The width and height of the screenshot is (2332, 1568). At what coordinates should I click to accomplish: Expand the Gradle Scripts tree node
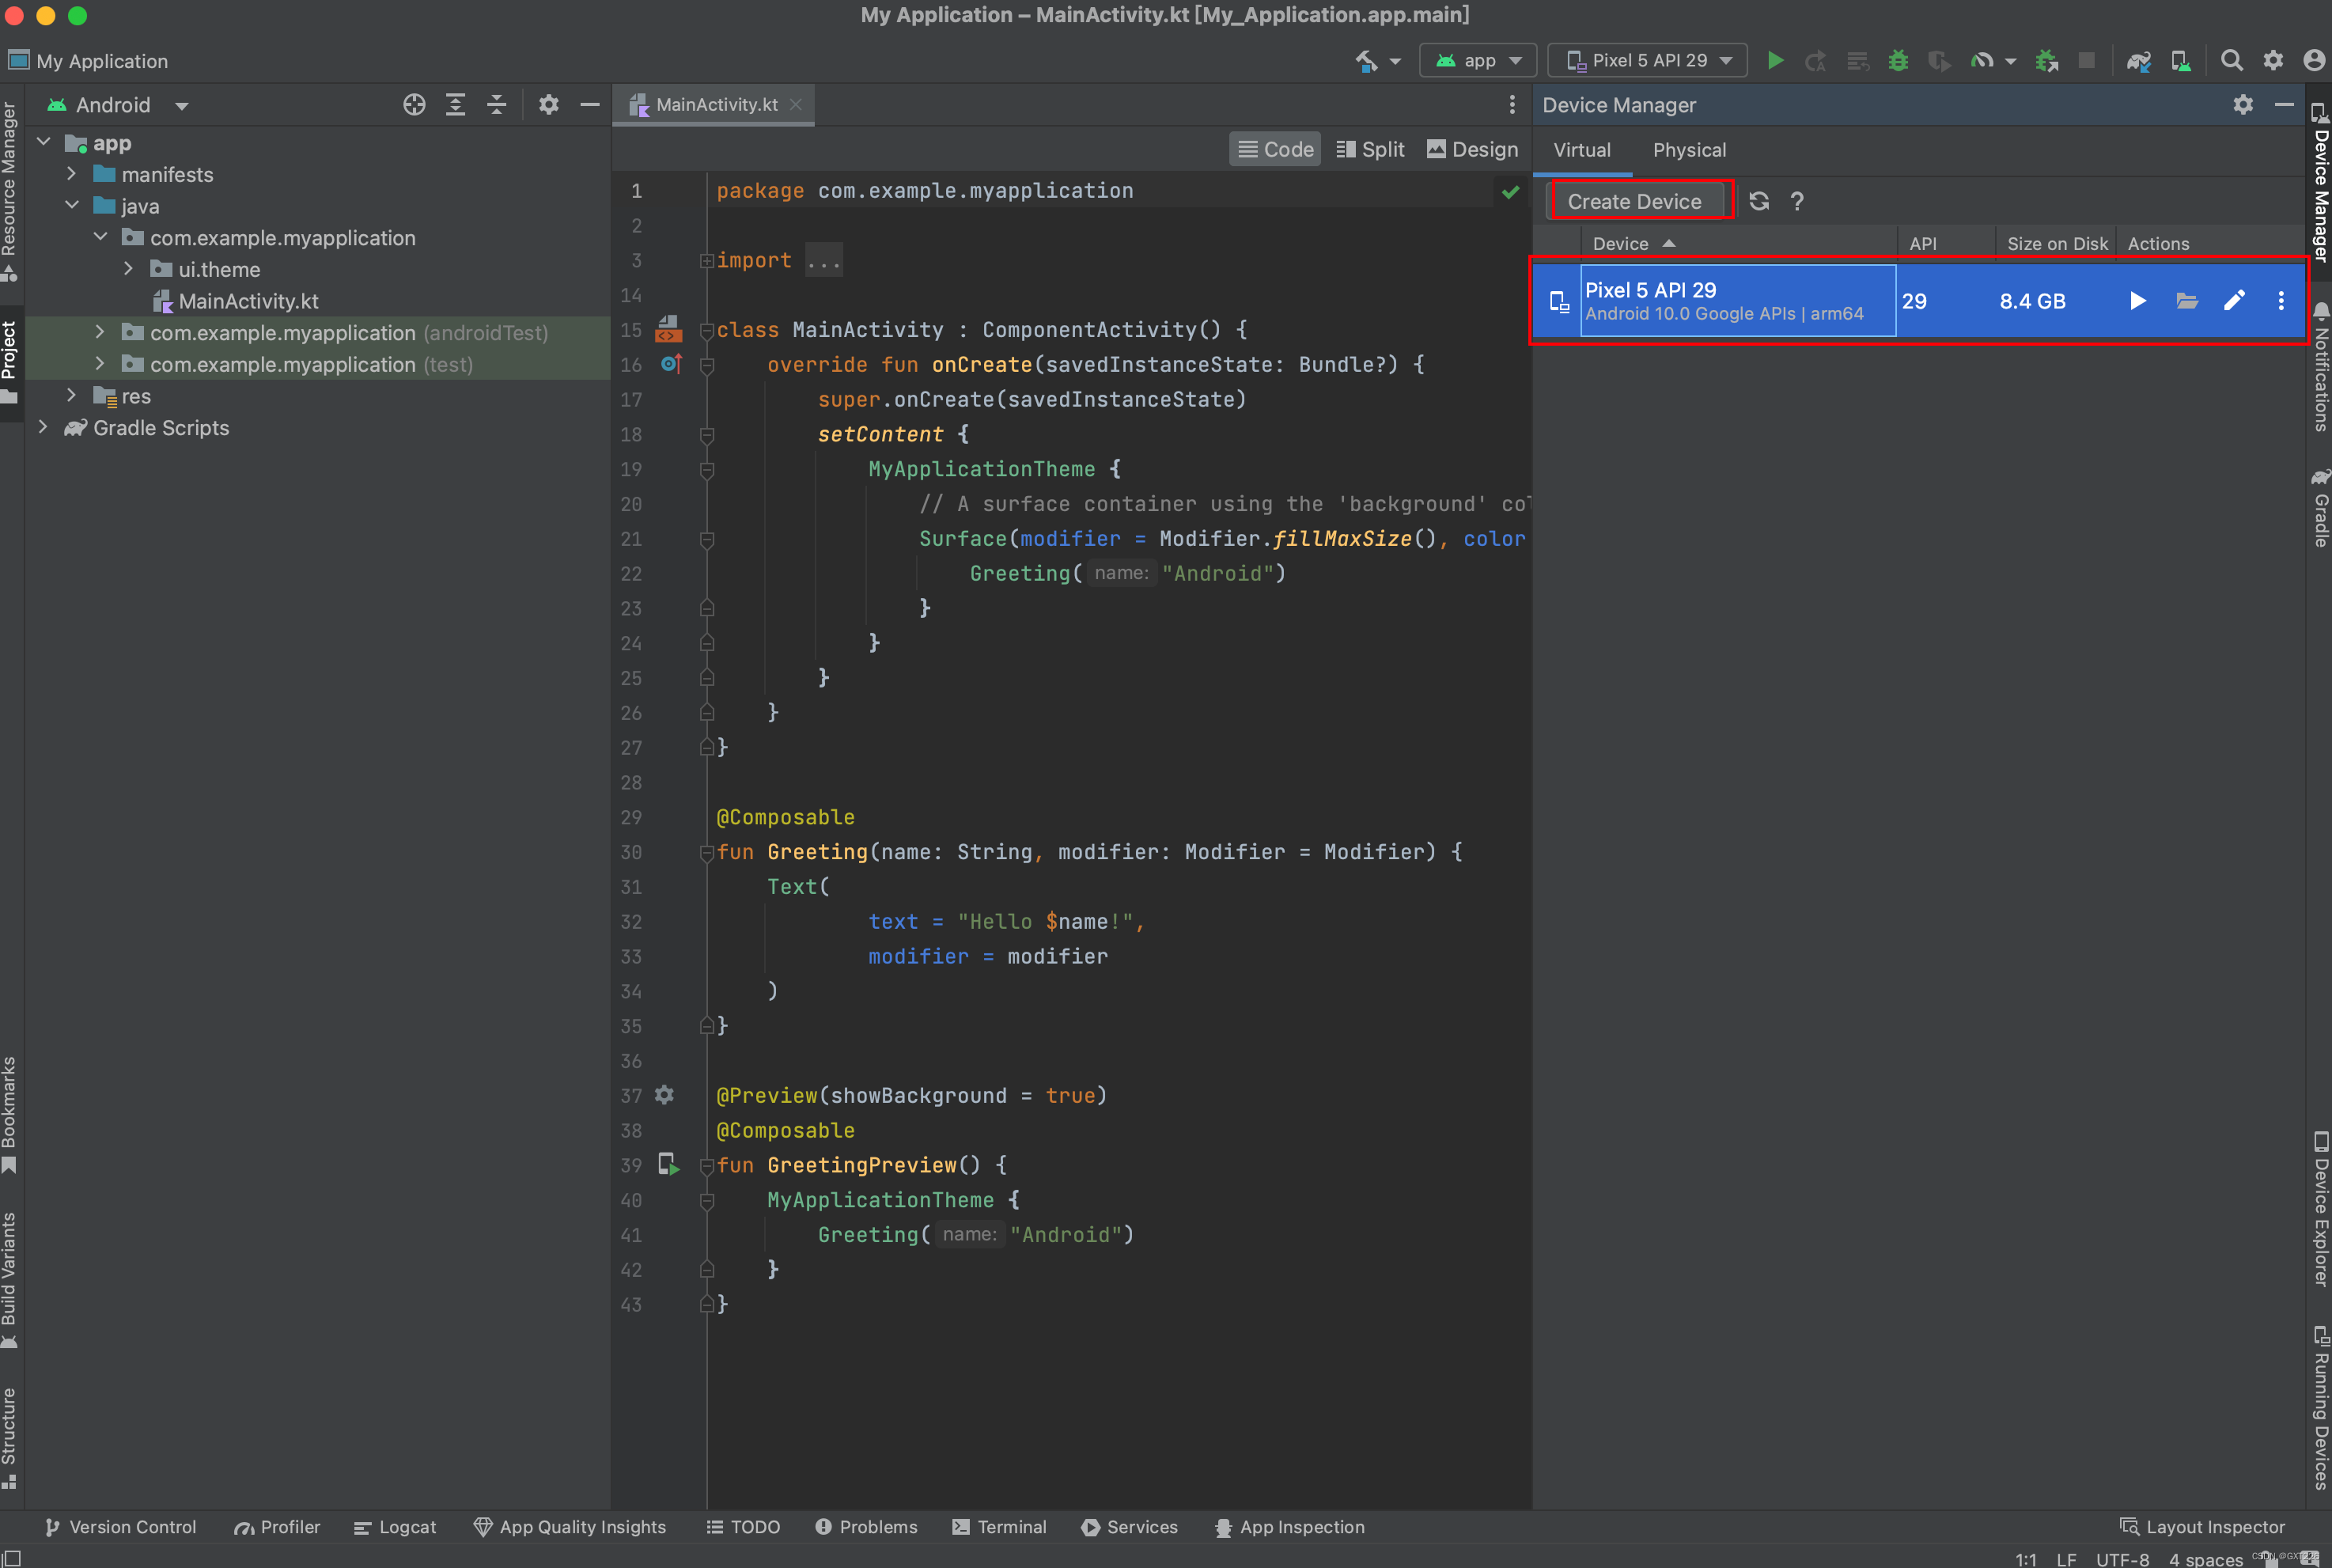(x=43, y=428)
